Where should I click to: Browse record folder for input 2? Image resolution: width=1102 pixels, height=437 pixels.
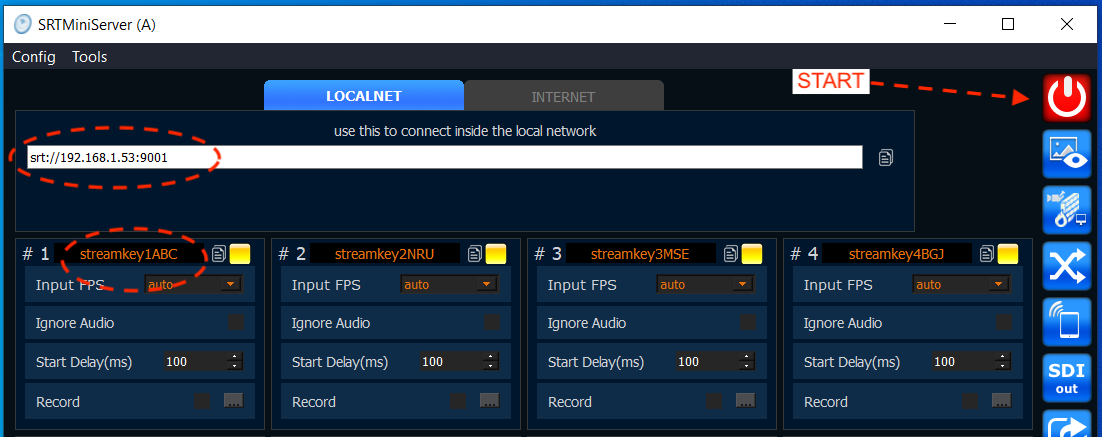coord(489,400)
